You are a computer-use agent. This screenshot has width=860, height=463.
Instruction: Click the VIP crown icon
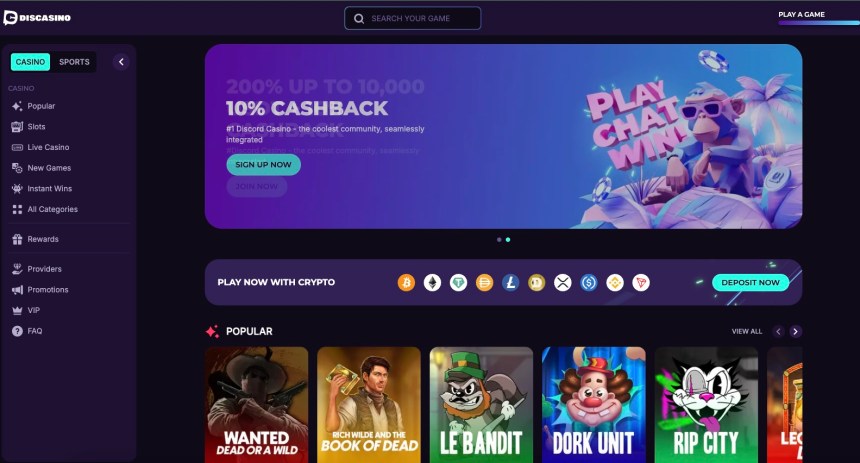coord(17,310)
